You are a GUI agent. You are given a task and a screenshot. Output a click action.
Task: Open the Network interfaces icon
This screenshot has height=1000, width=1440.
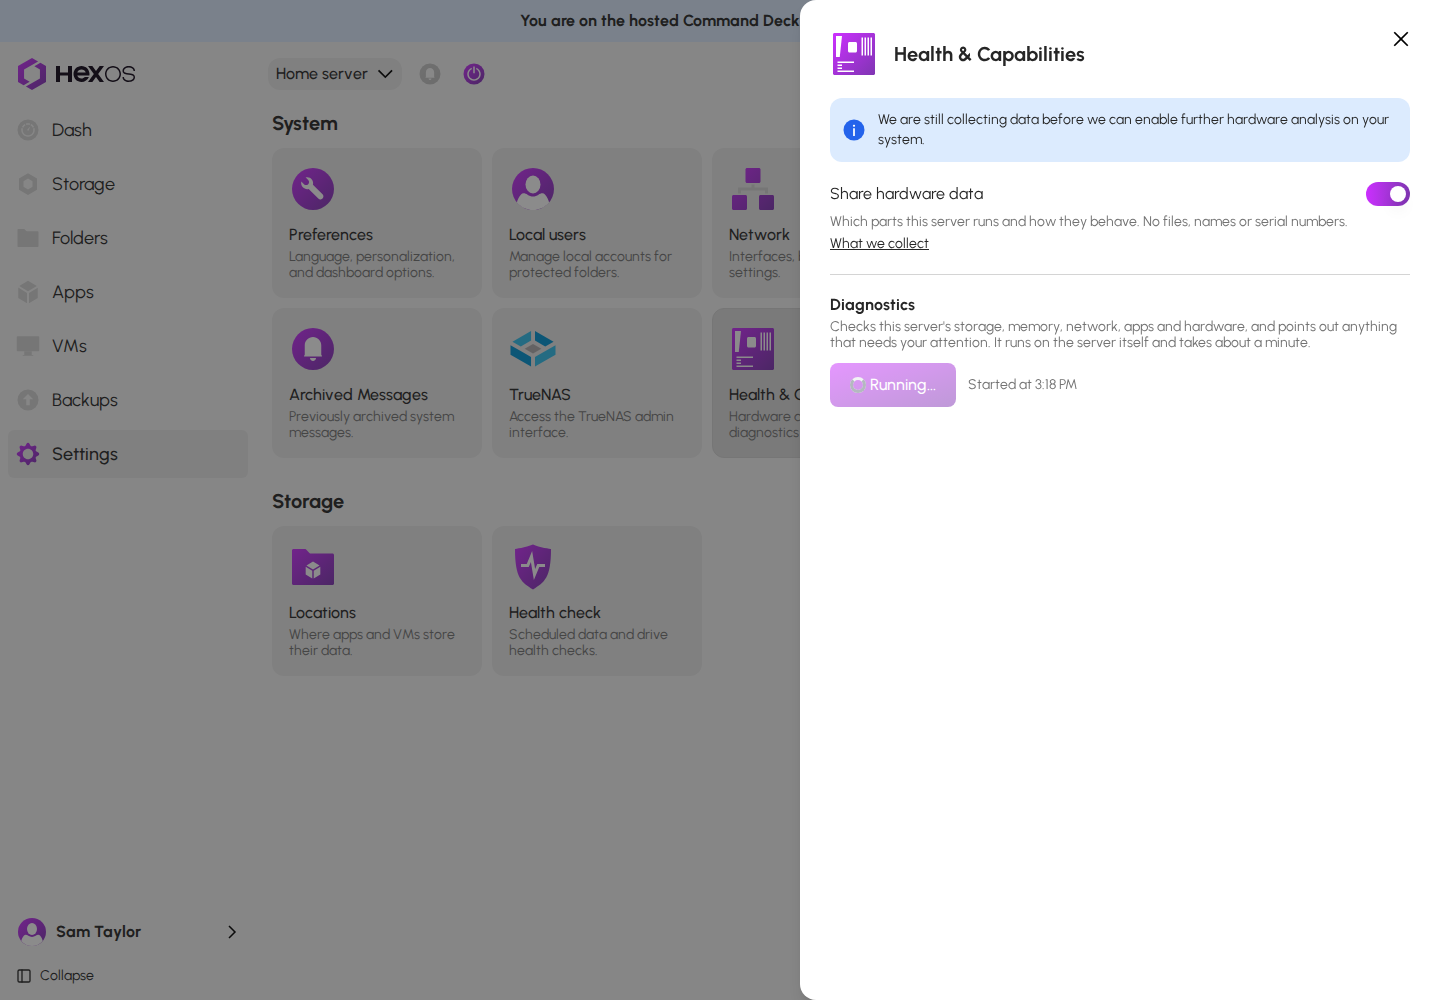pos(753,189)
